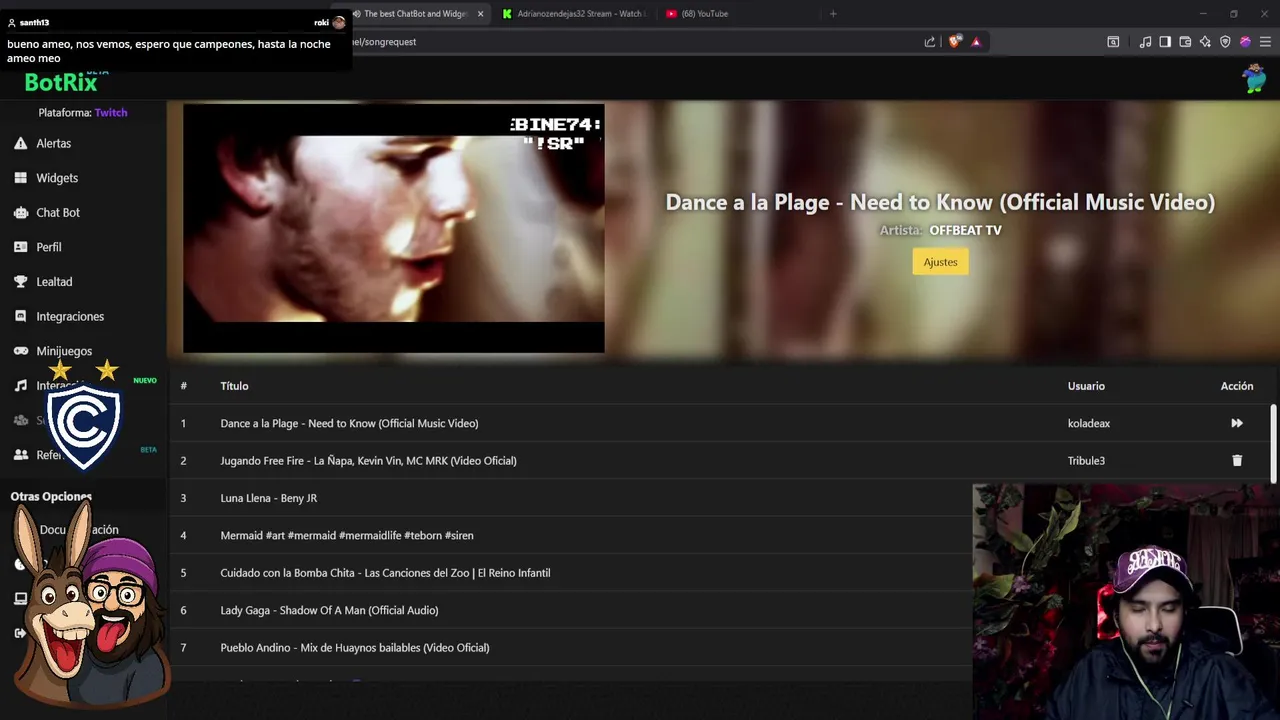This screenshot has width=1280, height=720.
Task: Click the Twitch platform link
Action: coord(111,113)
